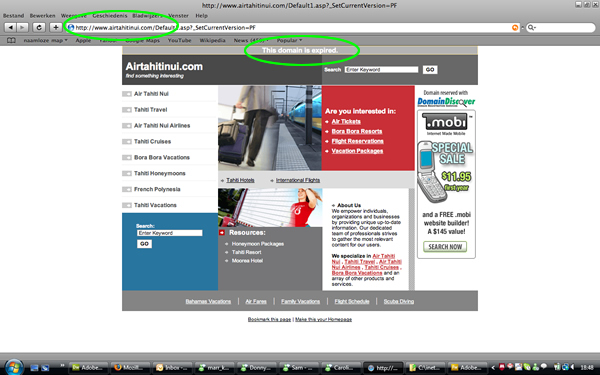
Task: Open the Windows Start orb
Action: pyautogui.click(x=13, y=367)
